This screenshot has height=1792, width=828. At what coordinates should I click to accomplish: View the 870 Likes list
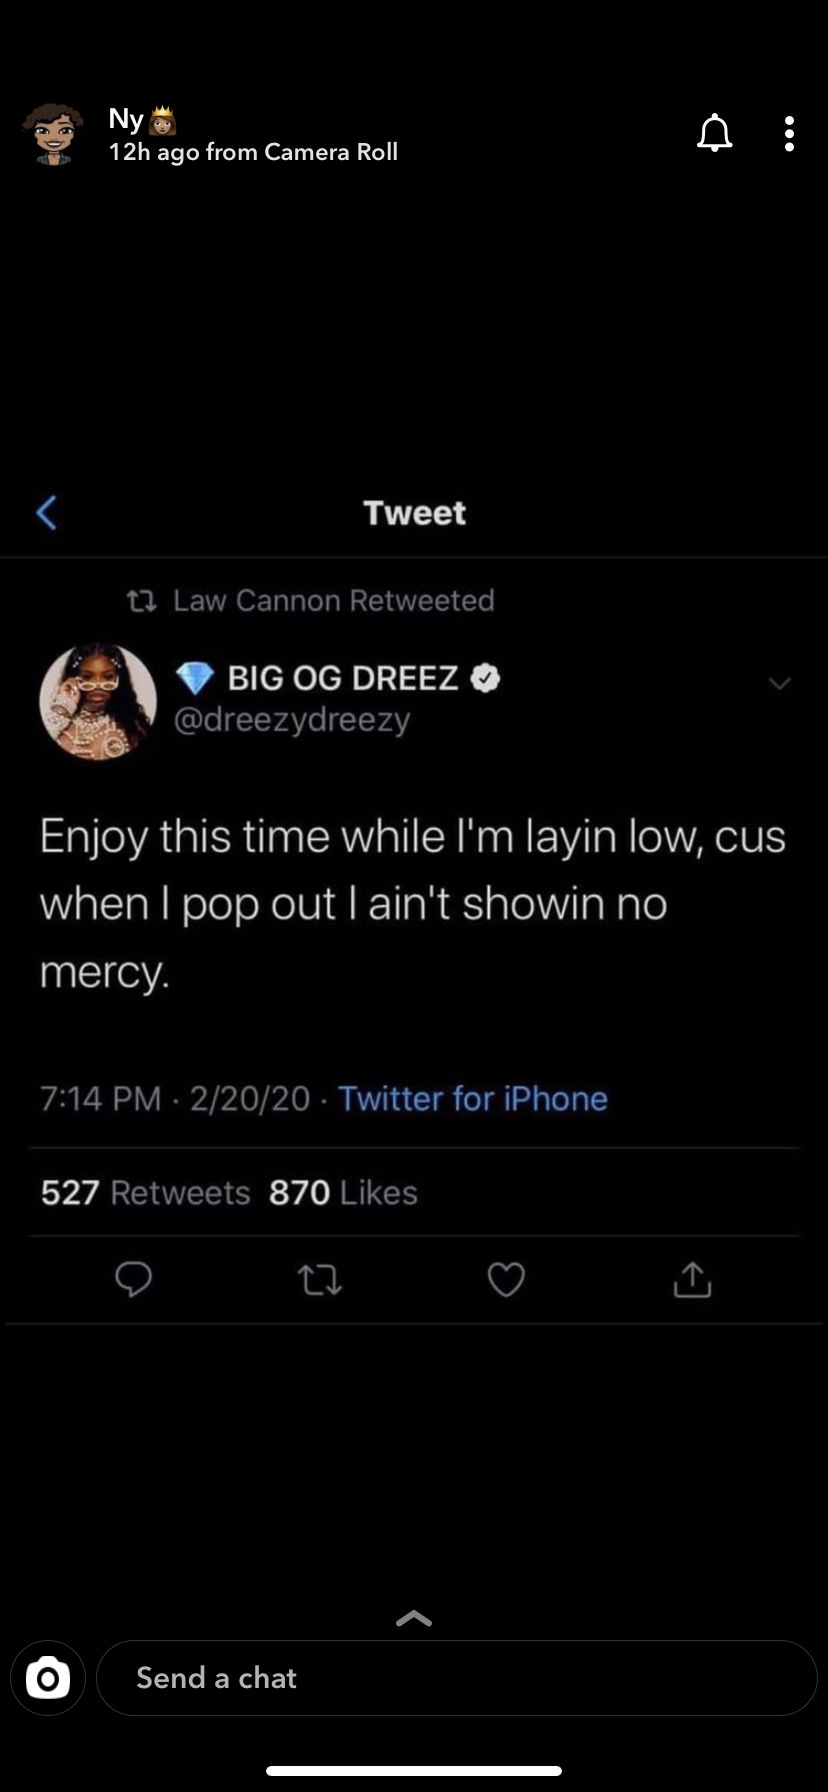point(343,1192)
